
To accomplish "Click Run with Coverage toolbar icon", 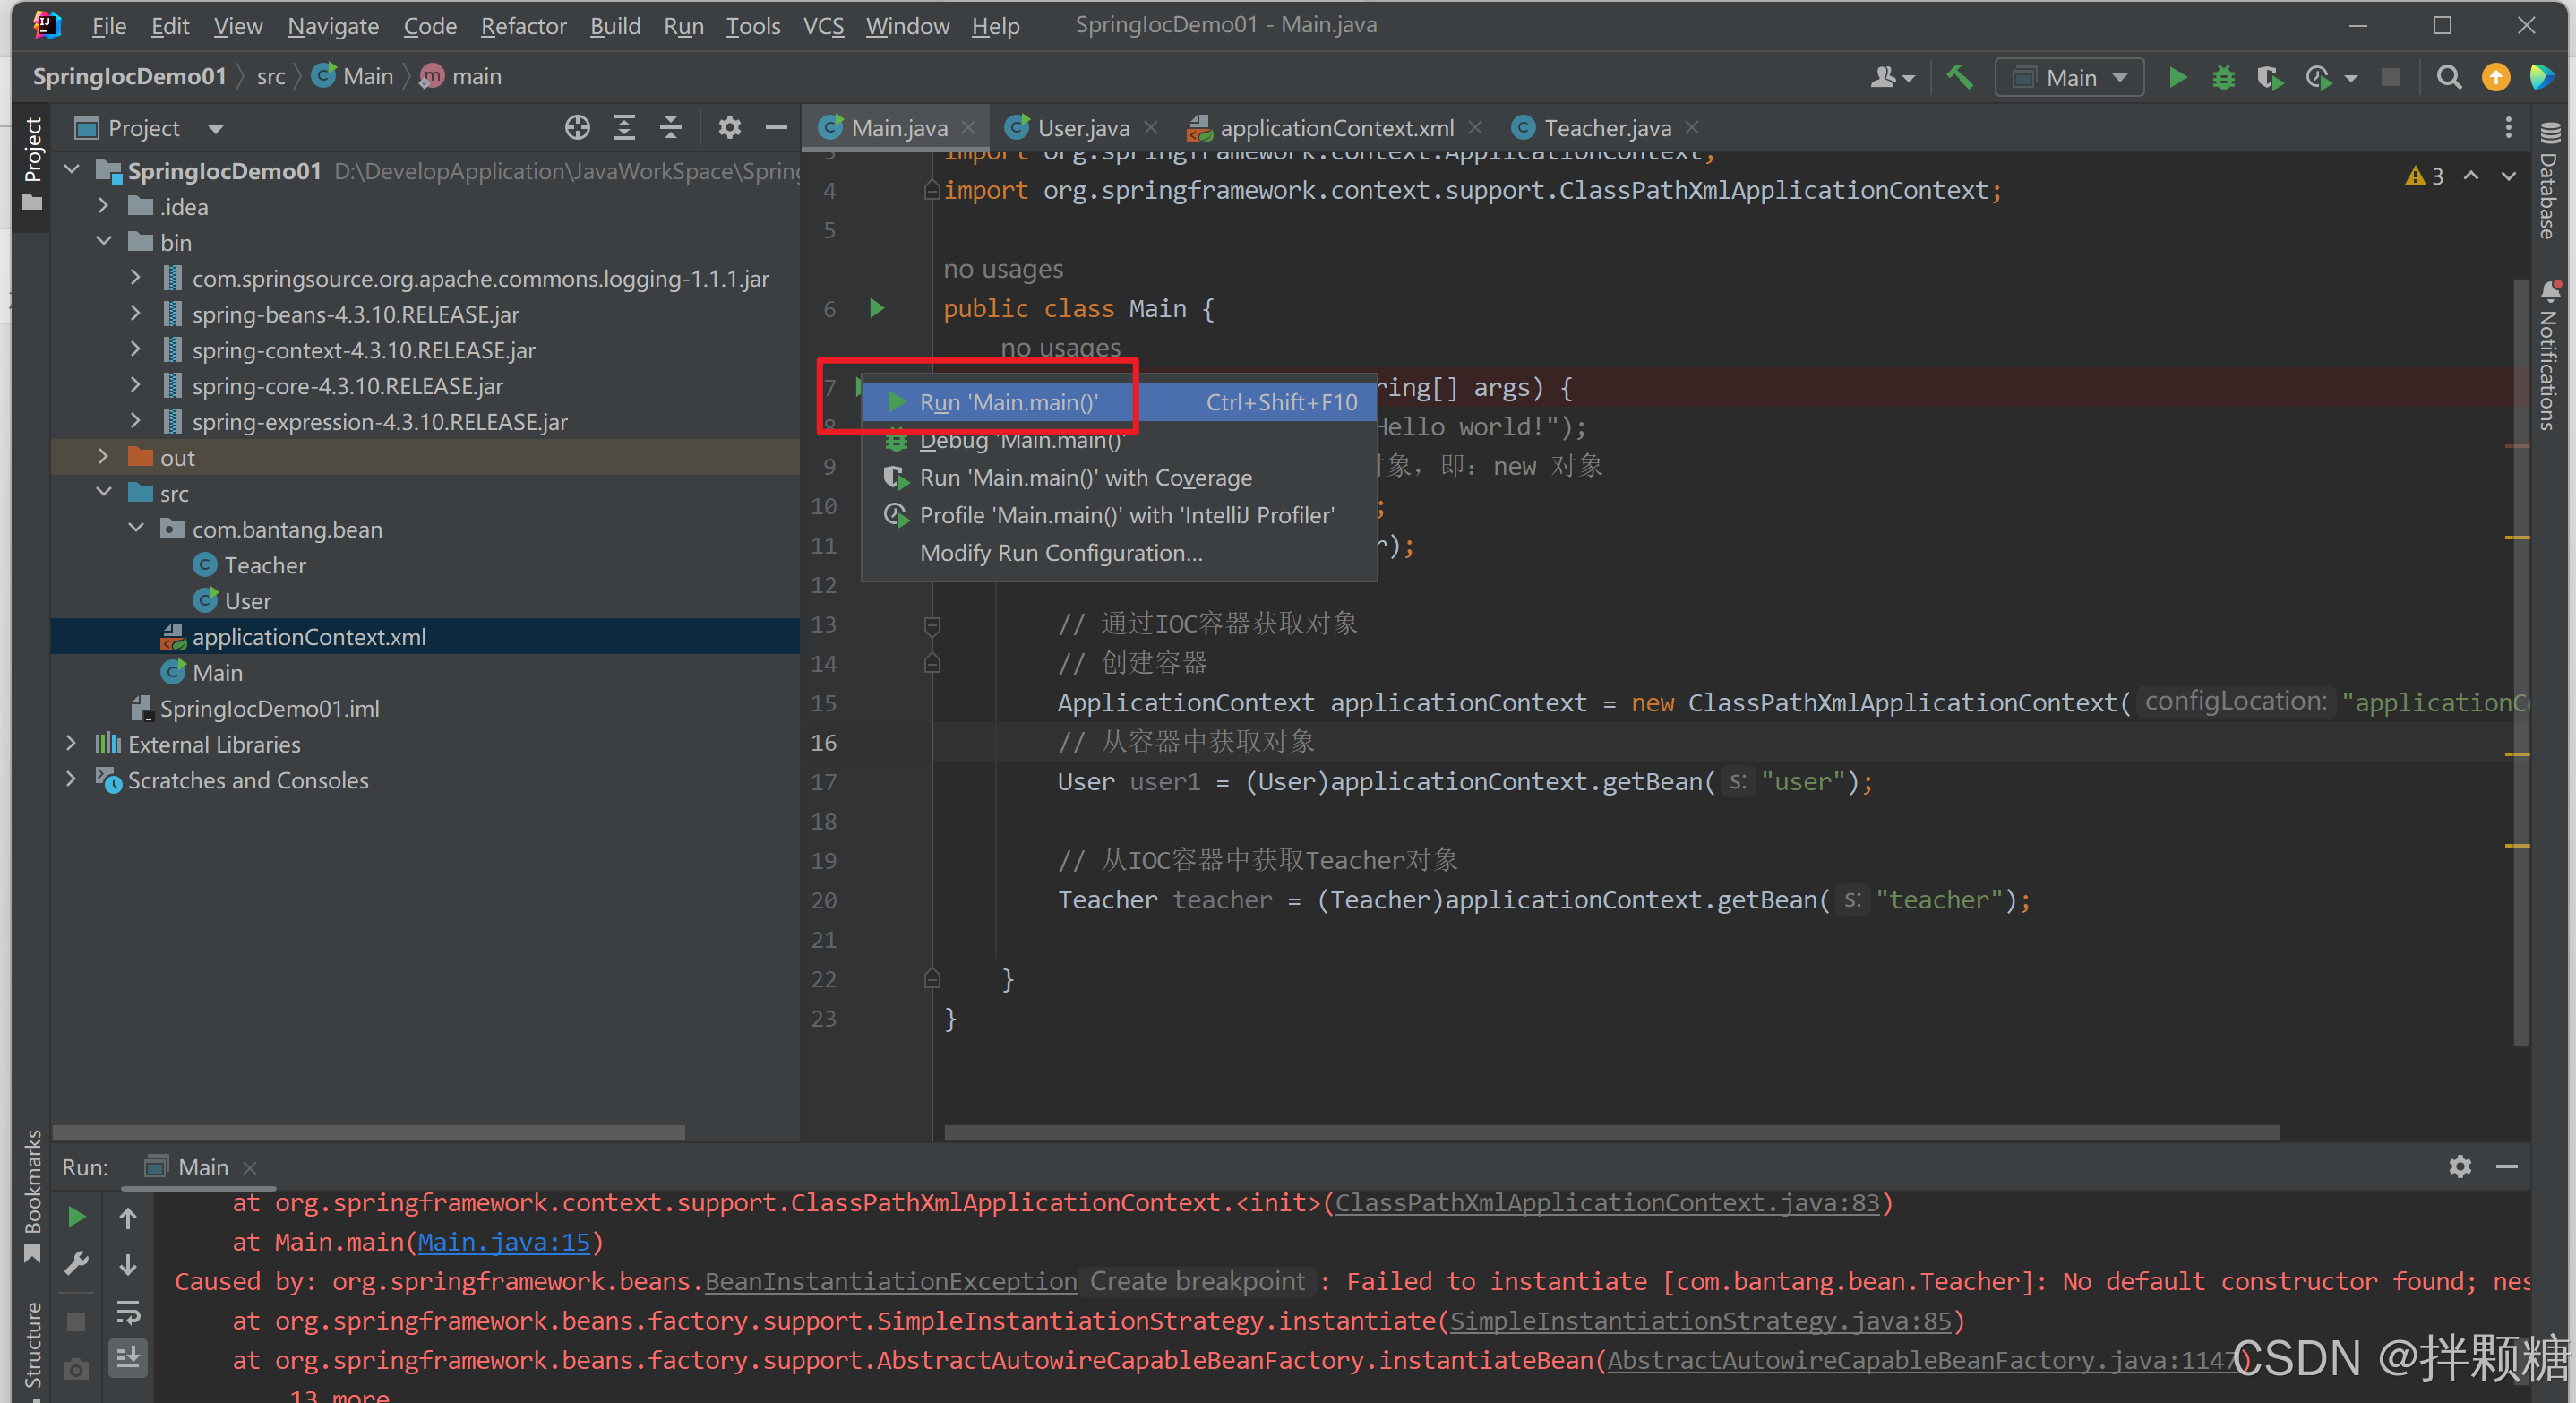I will 2269,77.
